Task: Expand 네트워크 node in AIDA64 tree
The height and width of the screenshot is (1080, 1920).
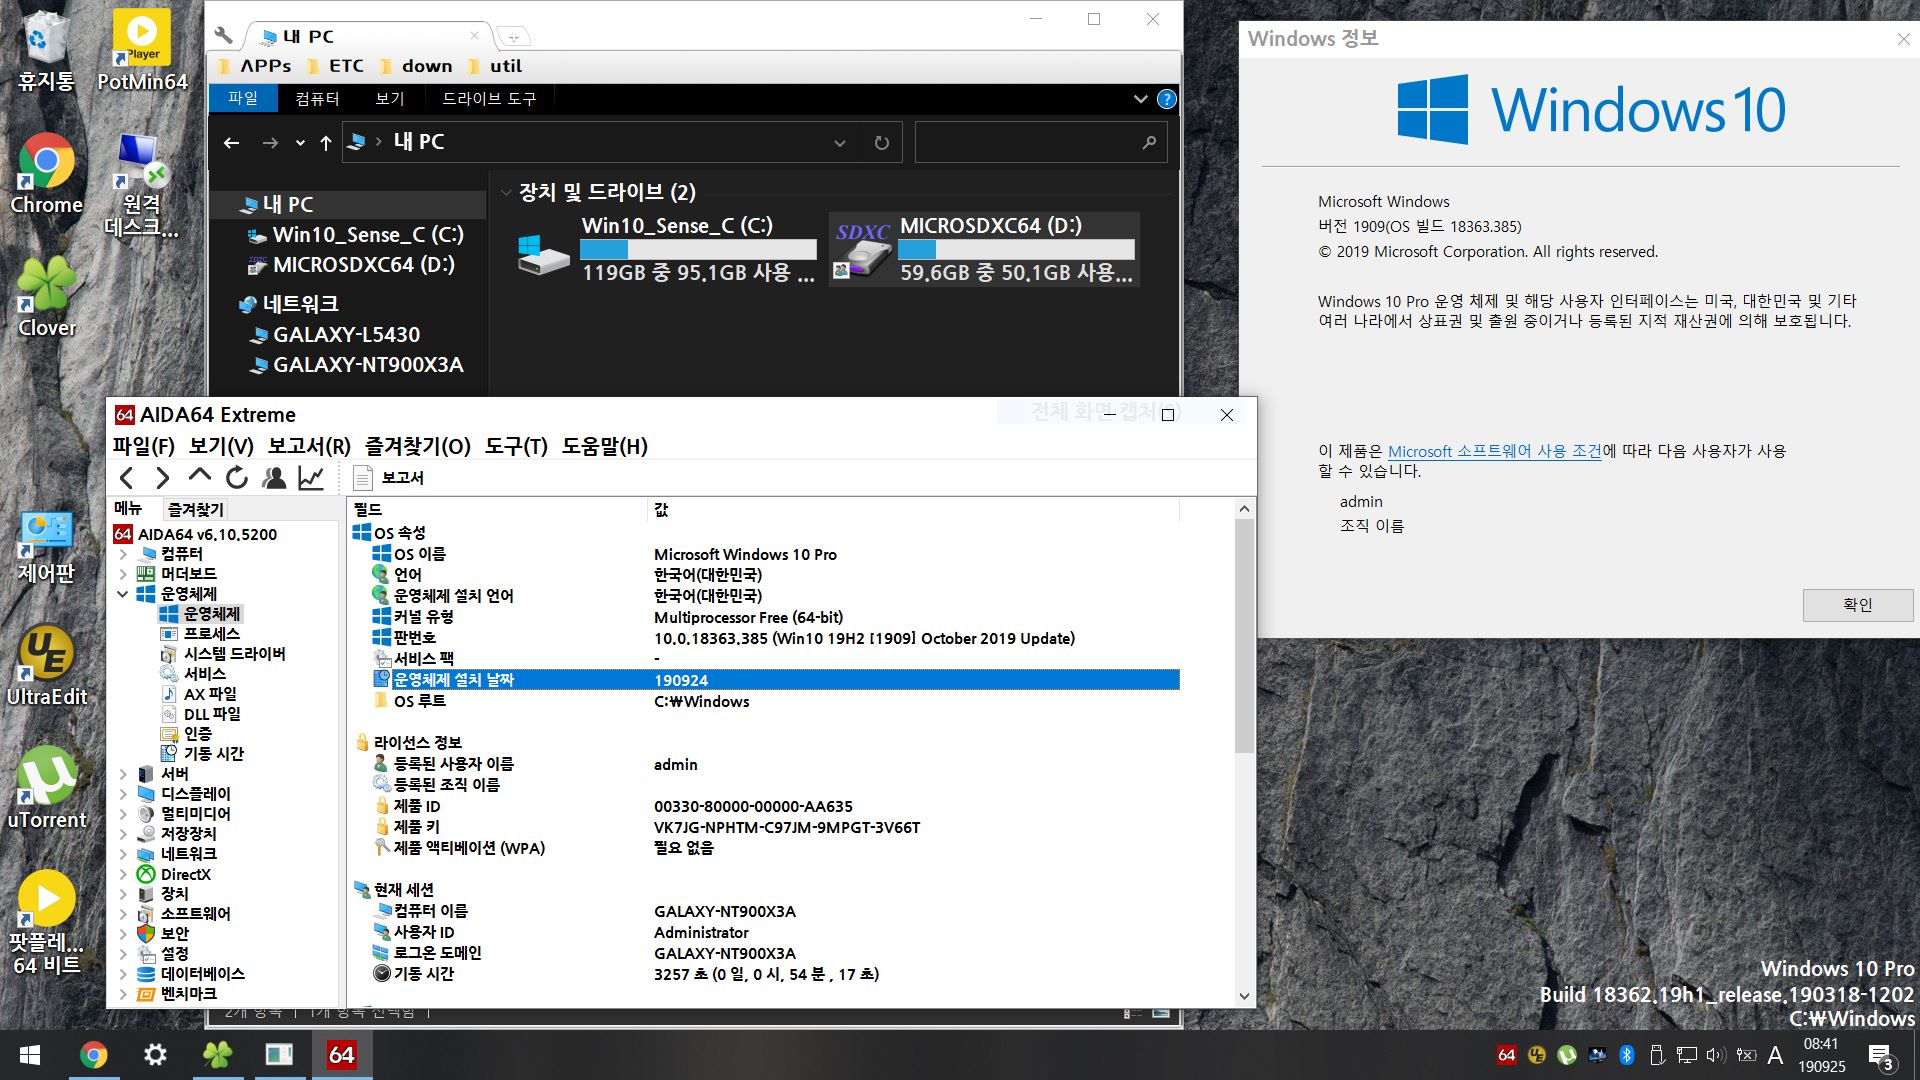Action: pos(123,854)
